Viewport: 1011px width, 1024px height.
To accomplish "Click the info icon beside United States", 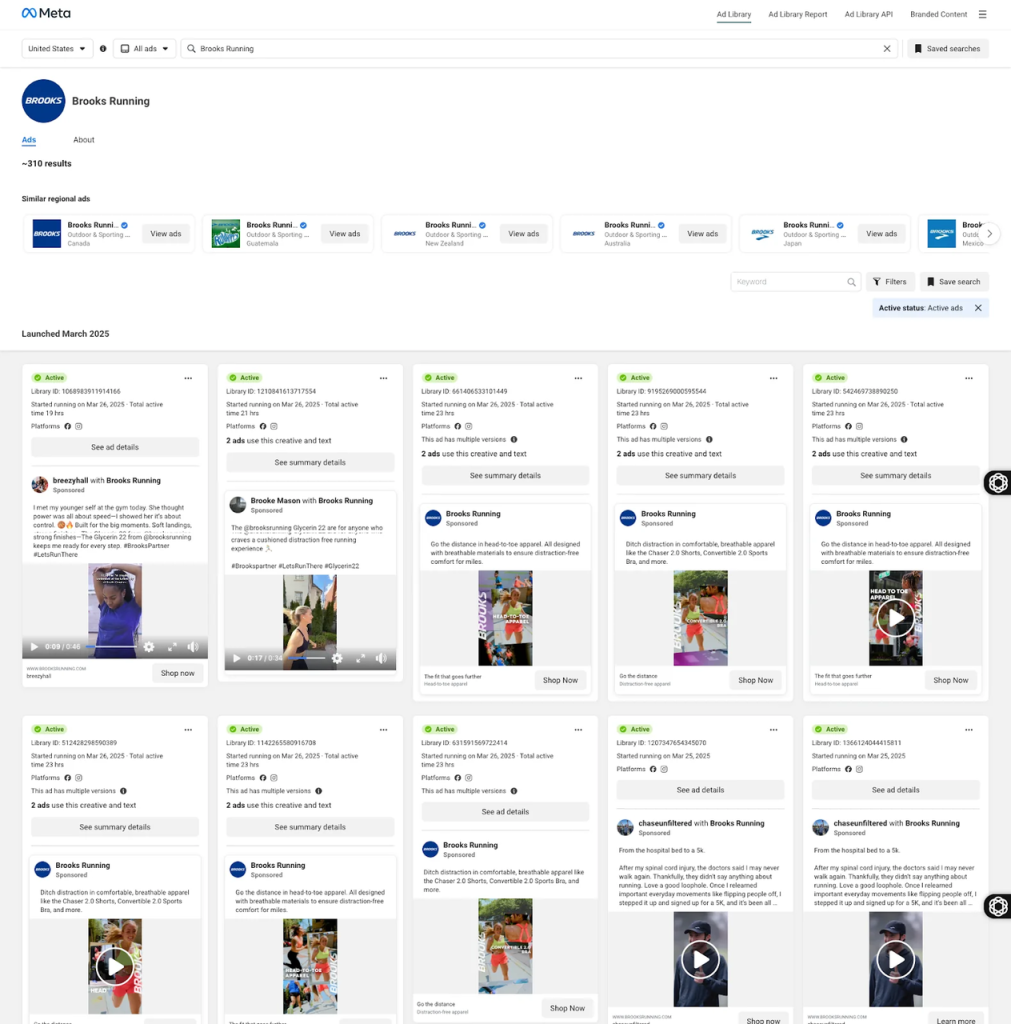I will point(103,48).
